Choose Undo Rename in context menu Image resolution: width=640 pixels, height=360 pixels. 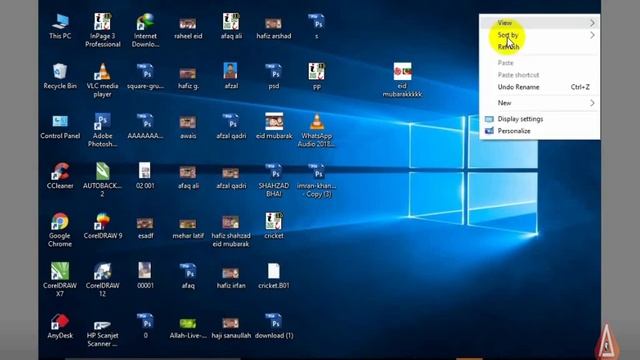(540, 87)
